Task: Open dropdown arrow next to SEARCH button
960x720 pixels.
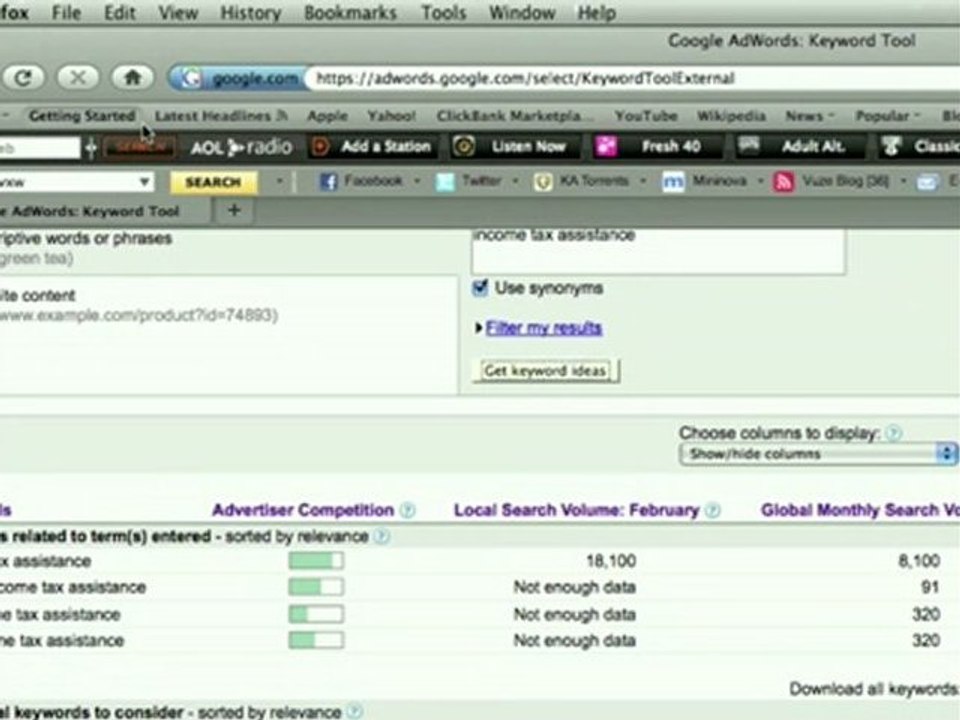Action: [279, 181]
